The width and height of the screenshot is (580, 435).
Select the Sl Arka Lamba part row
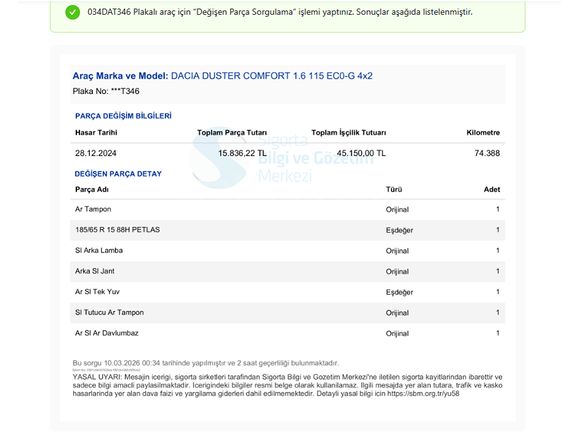pos(288,251)
